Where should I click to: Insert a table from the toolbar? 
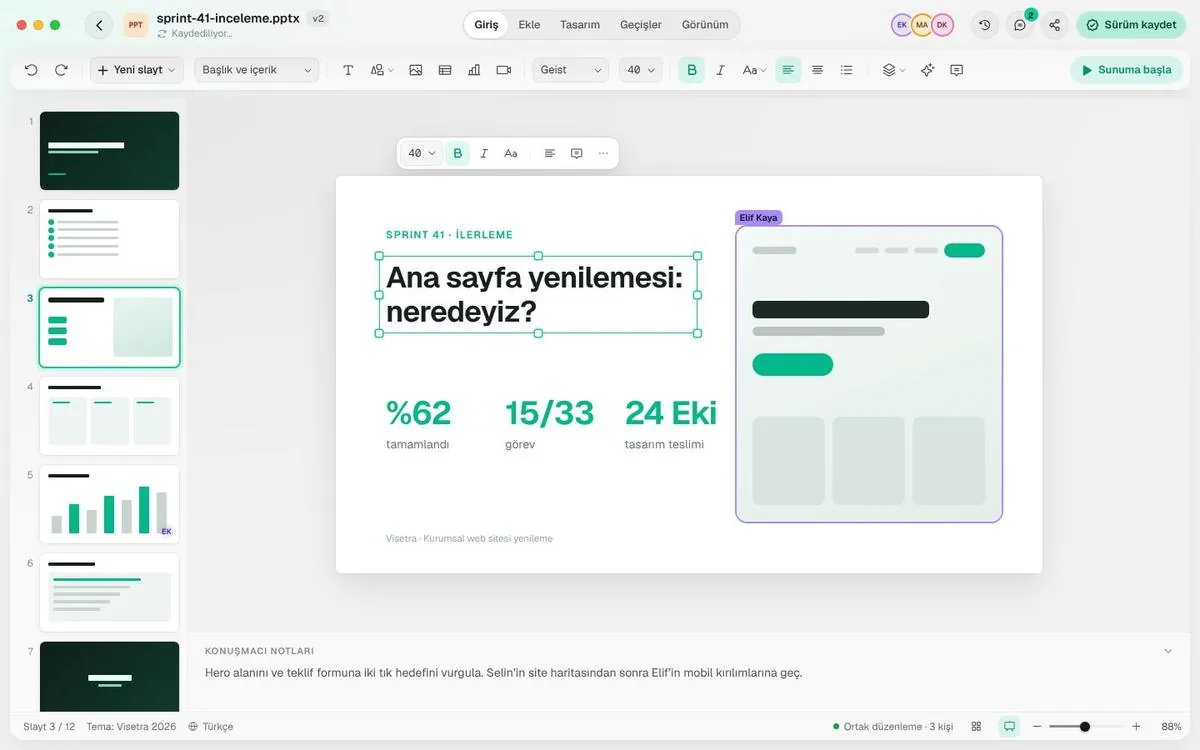point(445,70)
